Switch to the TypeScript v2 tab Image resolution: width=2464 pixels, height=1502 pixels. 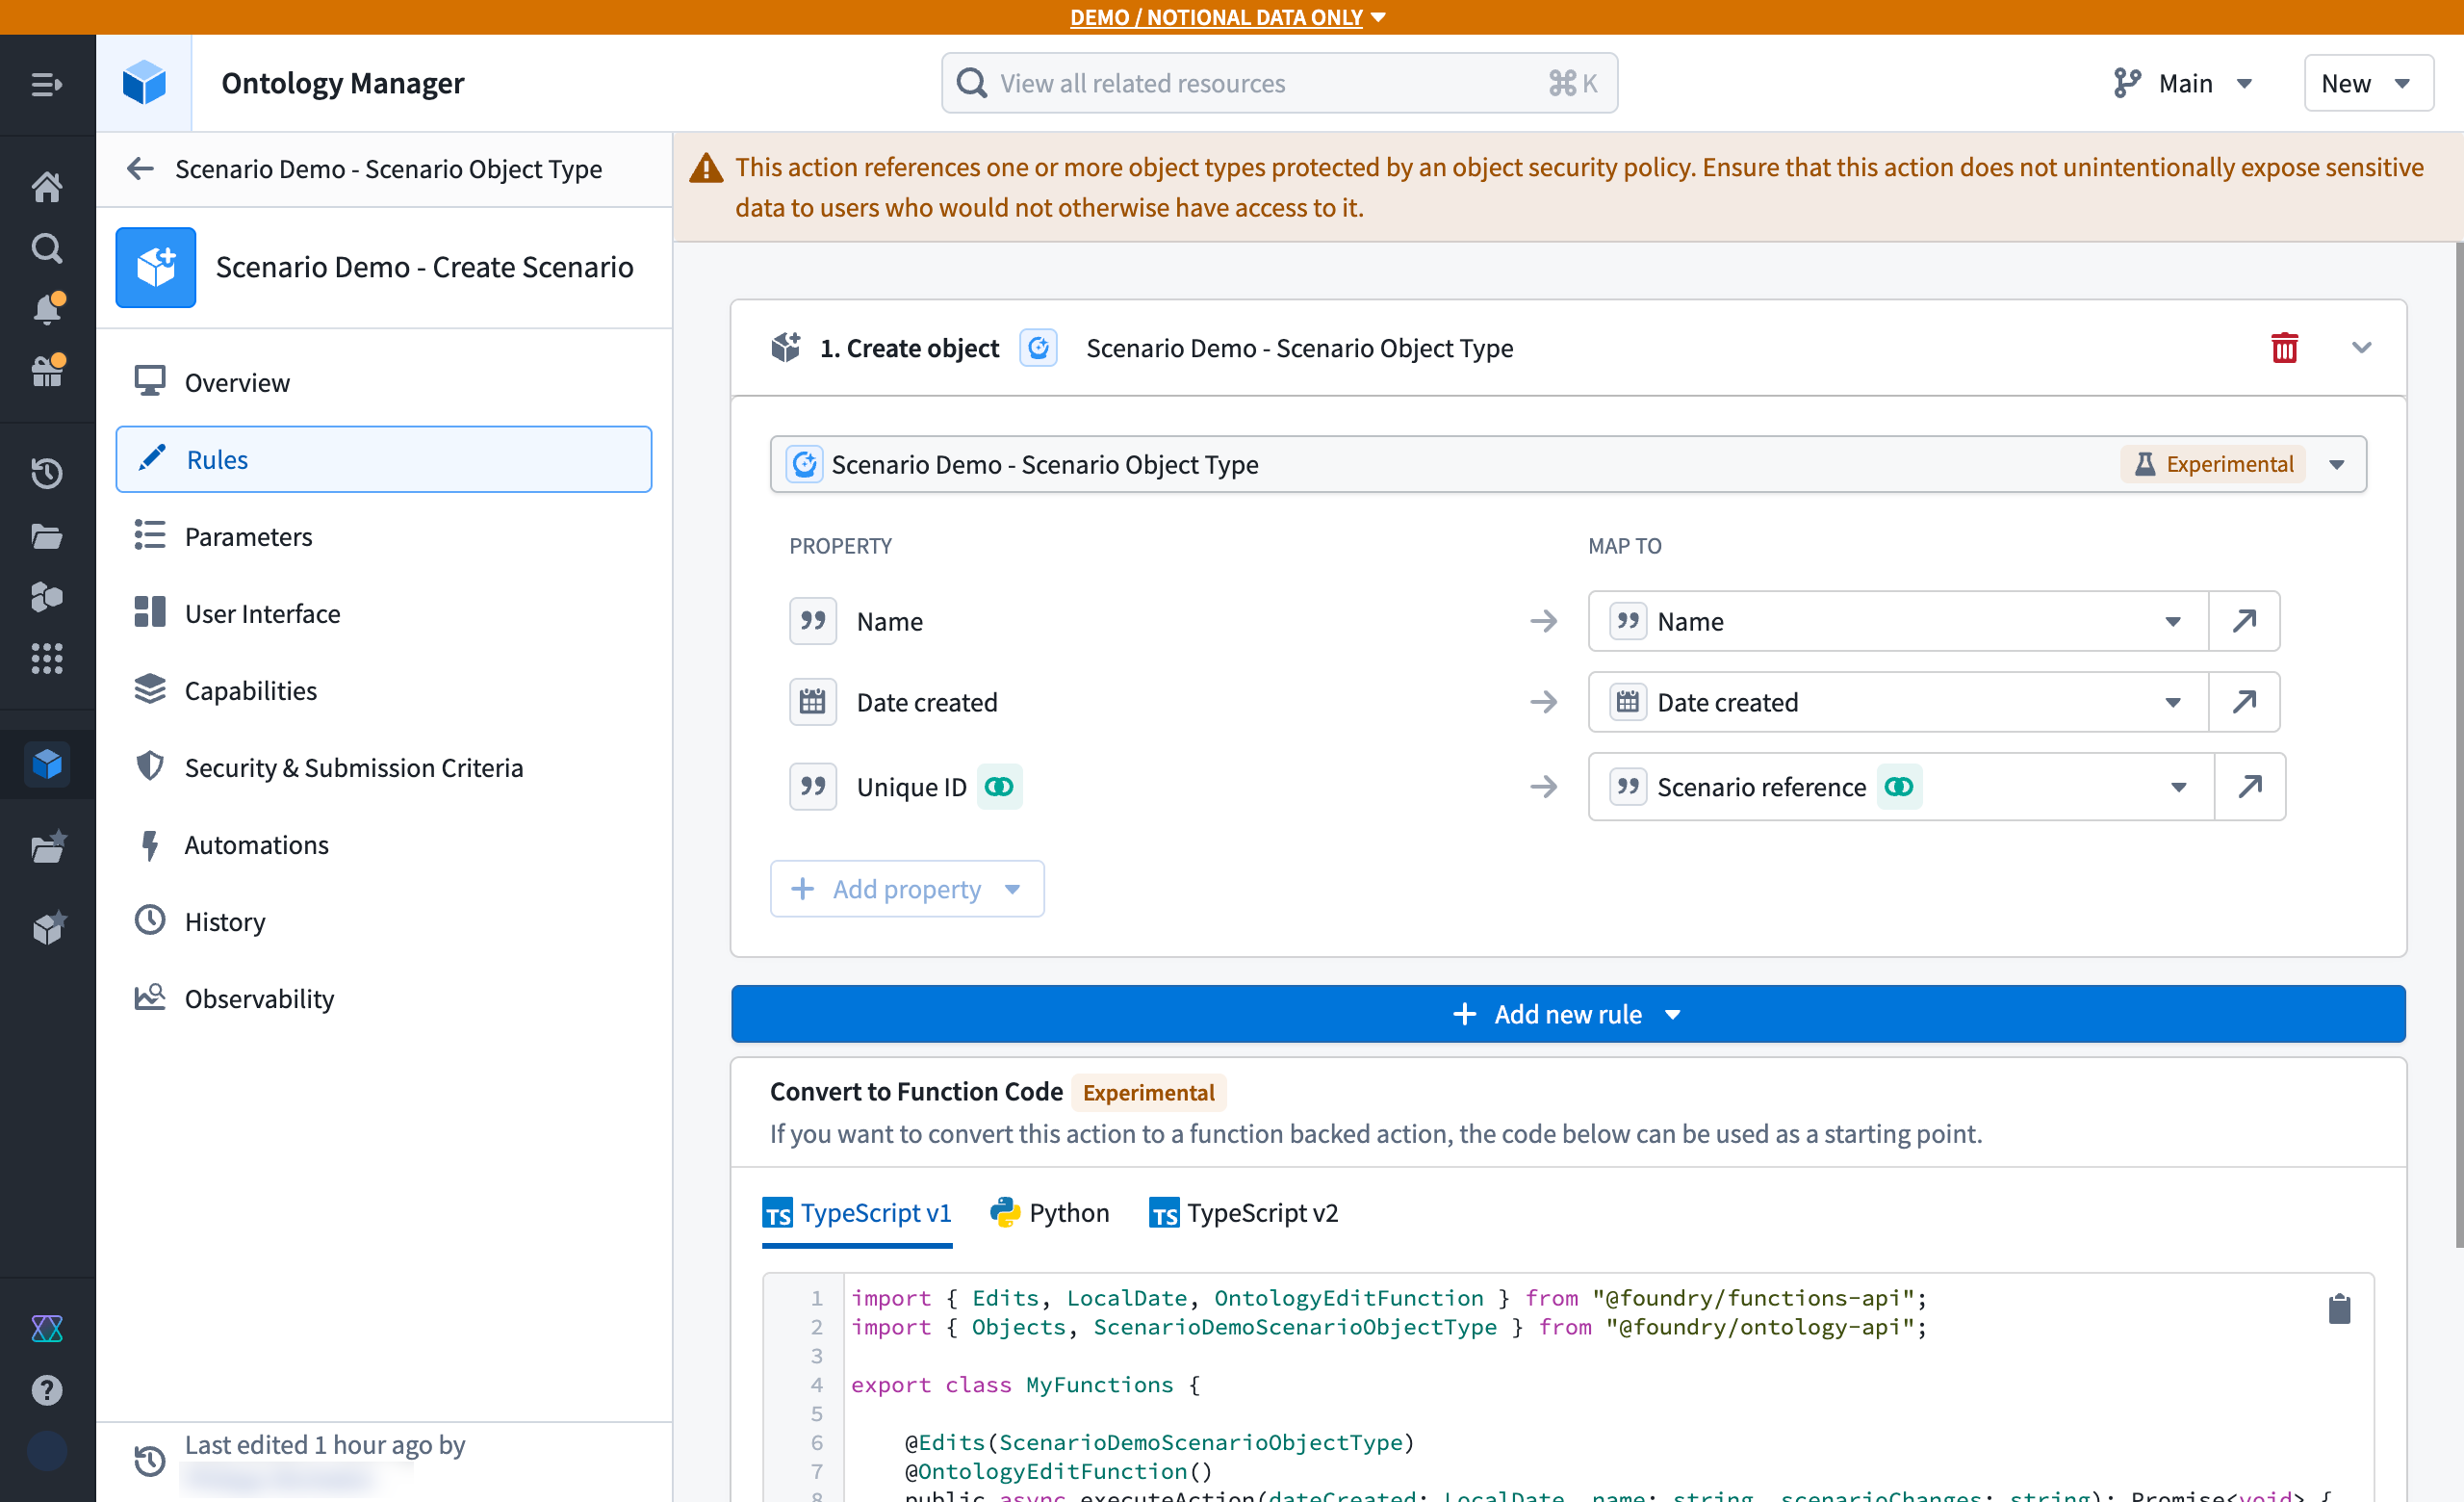[1243, 1212]
